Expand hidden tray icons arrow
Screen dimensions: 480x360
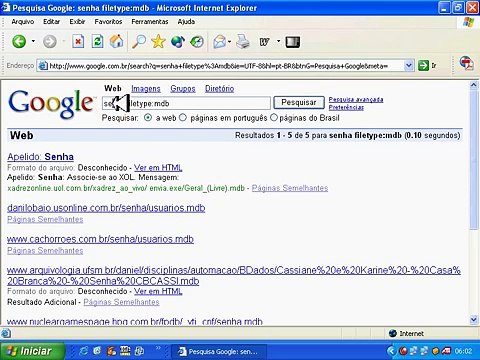391,351
